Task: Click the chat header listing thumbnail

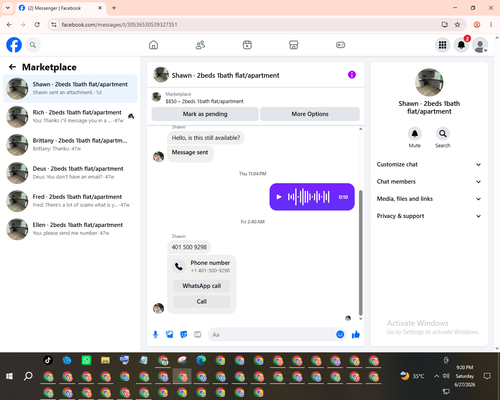Action: [x=161, y=75]
